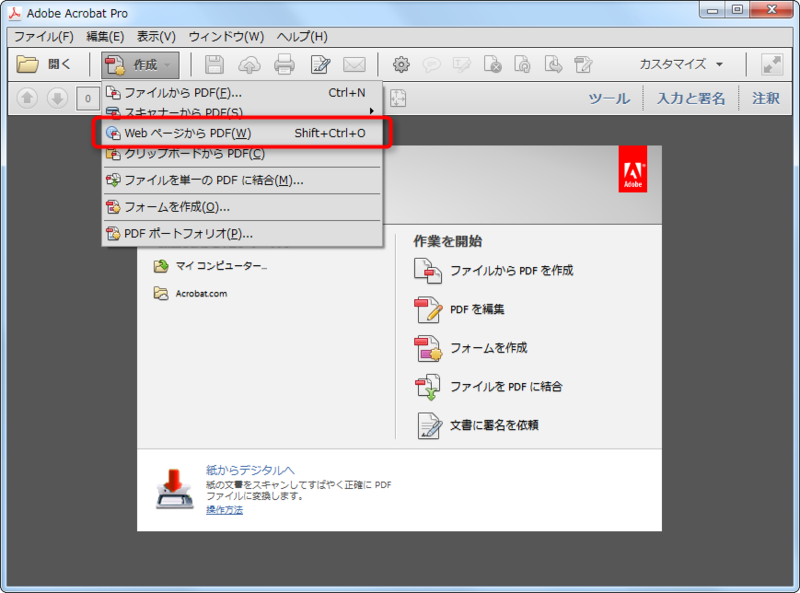This screenshot has height=593, width=800.
Task: Click the Settings gear icon
Action: [401, 65]
